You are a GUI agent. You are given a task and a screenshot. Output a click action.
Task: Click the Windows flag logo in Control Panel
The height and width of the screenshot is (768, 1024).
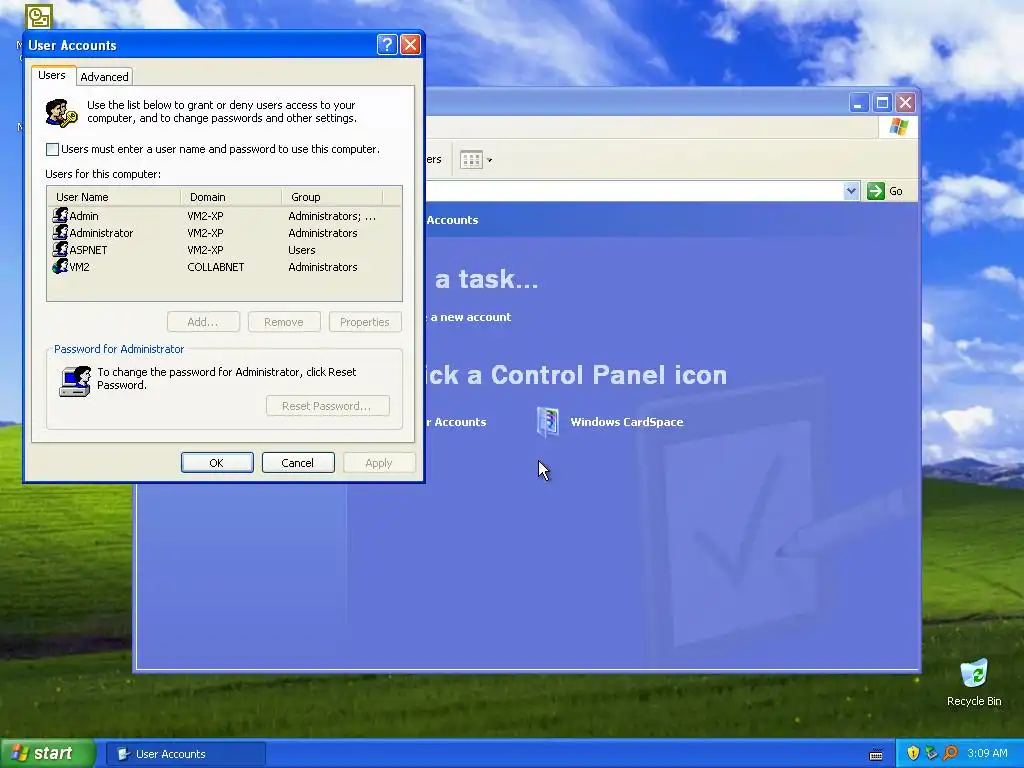pyautogui.click(x=899, y=126)
